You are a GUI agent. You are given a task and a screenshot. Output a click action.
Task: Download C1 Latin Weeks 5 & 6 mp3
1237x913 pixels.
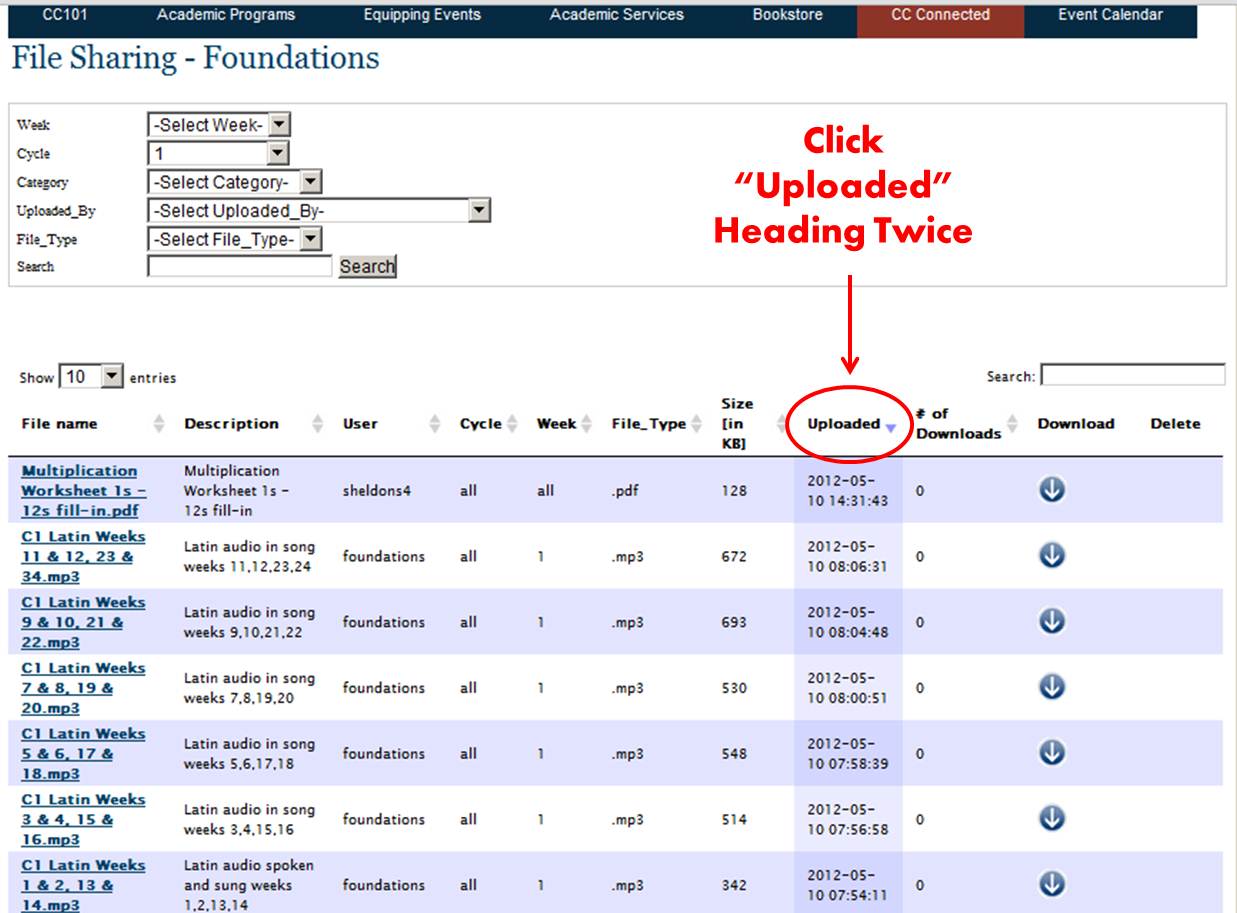pos(1052,753)
